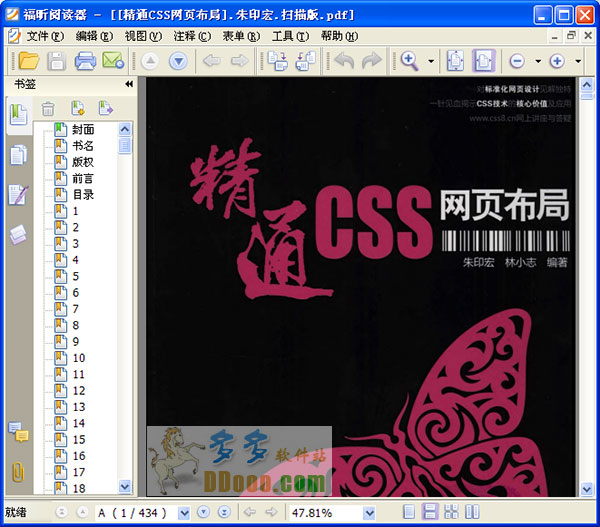Image resolution: width=600 pixels, height=527 pixels.
Task: Select facing pages layout mode
Action: click(x=472, y=512)
